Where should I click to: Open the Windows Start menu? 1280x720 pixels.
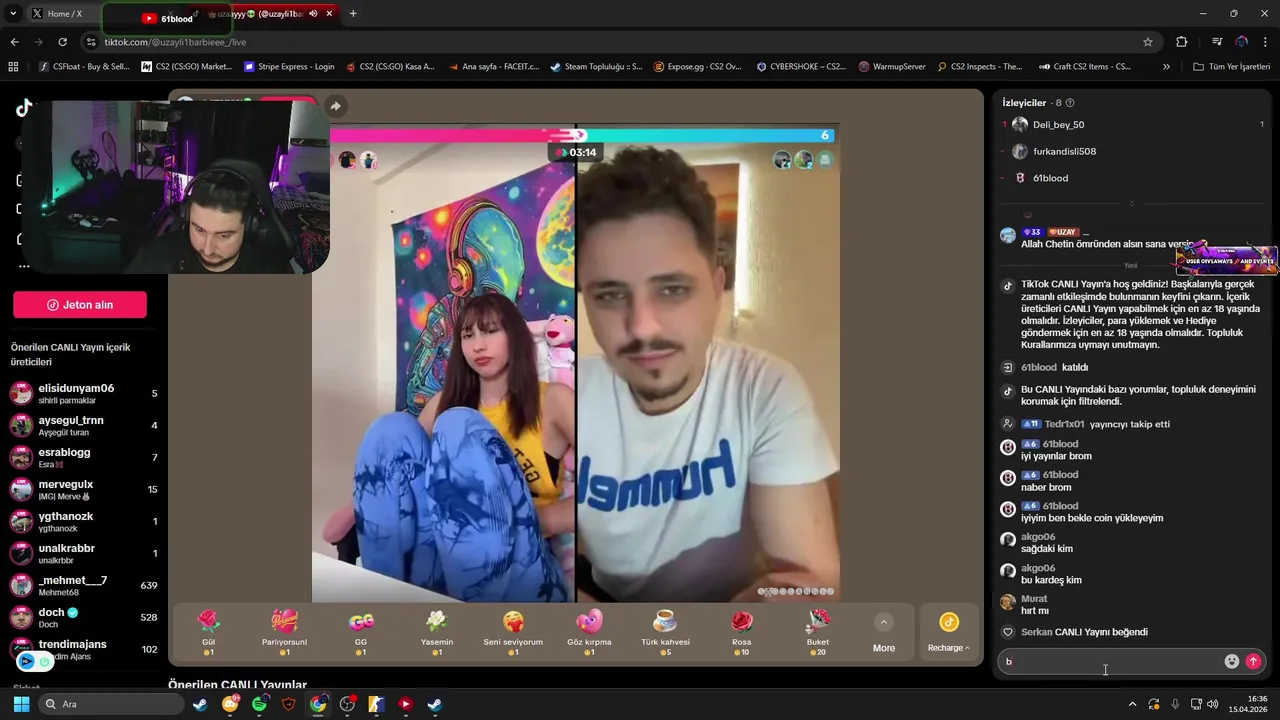[x=21, y=704]
